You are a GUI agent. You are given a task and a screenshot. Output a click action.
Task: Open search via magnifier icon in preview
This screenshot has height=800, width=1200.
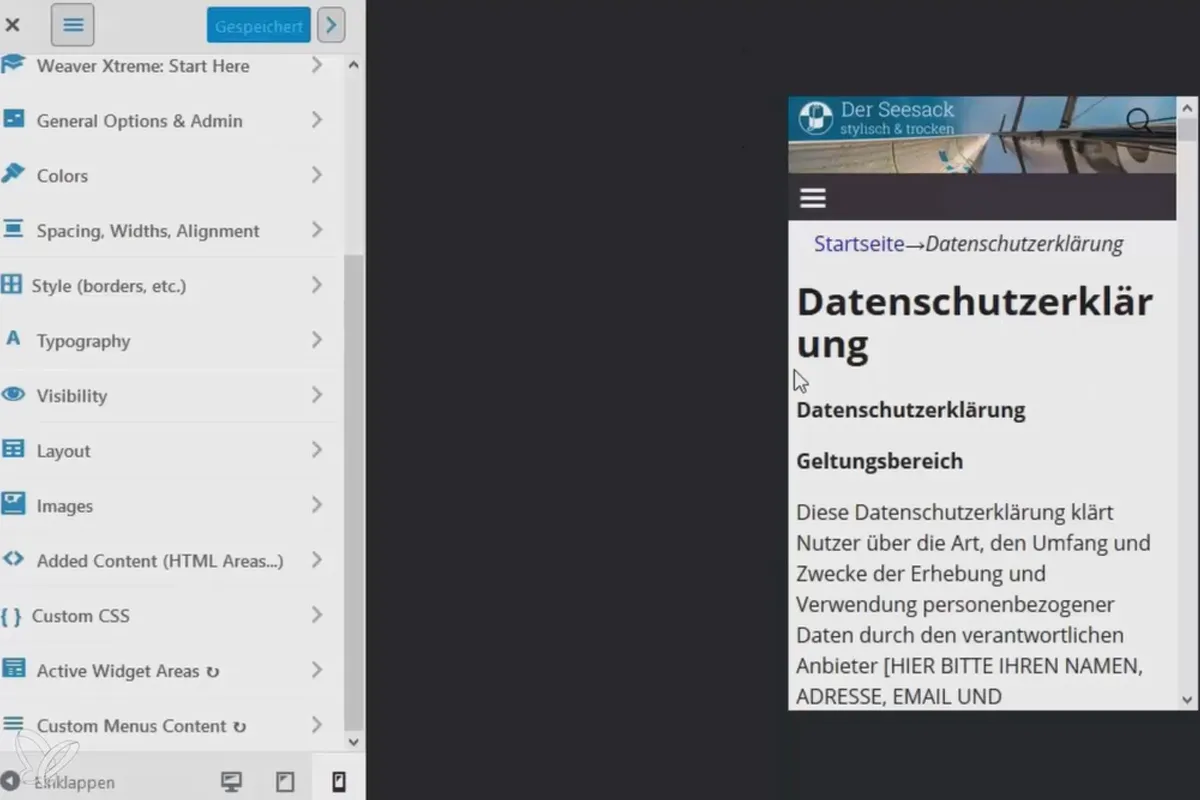(x=1138, y=121)
